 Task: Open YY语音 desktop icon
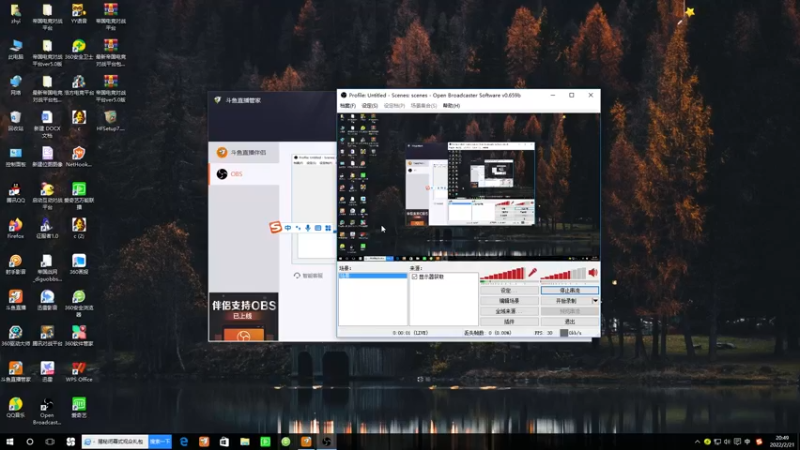pos(79,14)
